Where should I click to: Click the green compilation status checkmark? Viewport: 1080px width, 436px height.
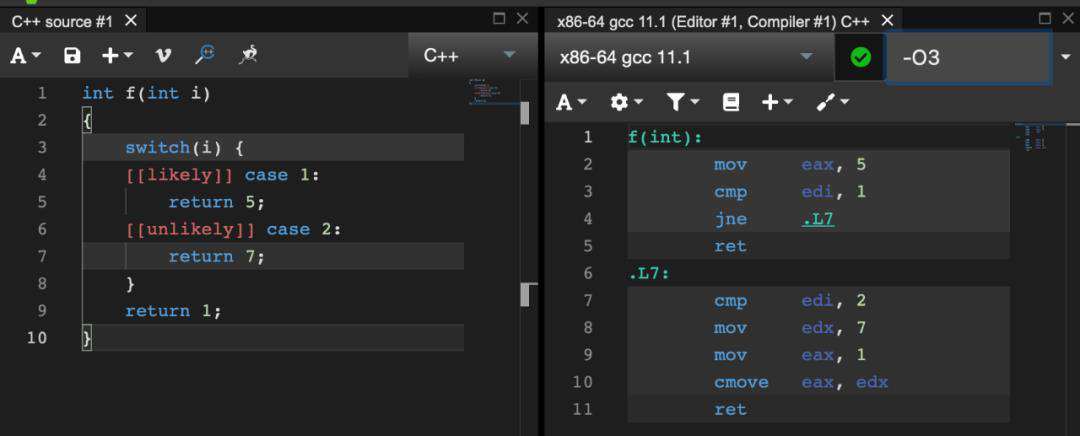click(860, 57)
